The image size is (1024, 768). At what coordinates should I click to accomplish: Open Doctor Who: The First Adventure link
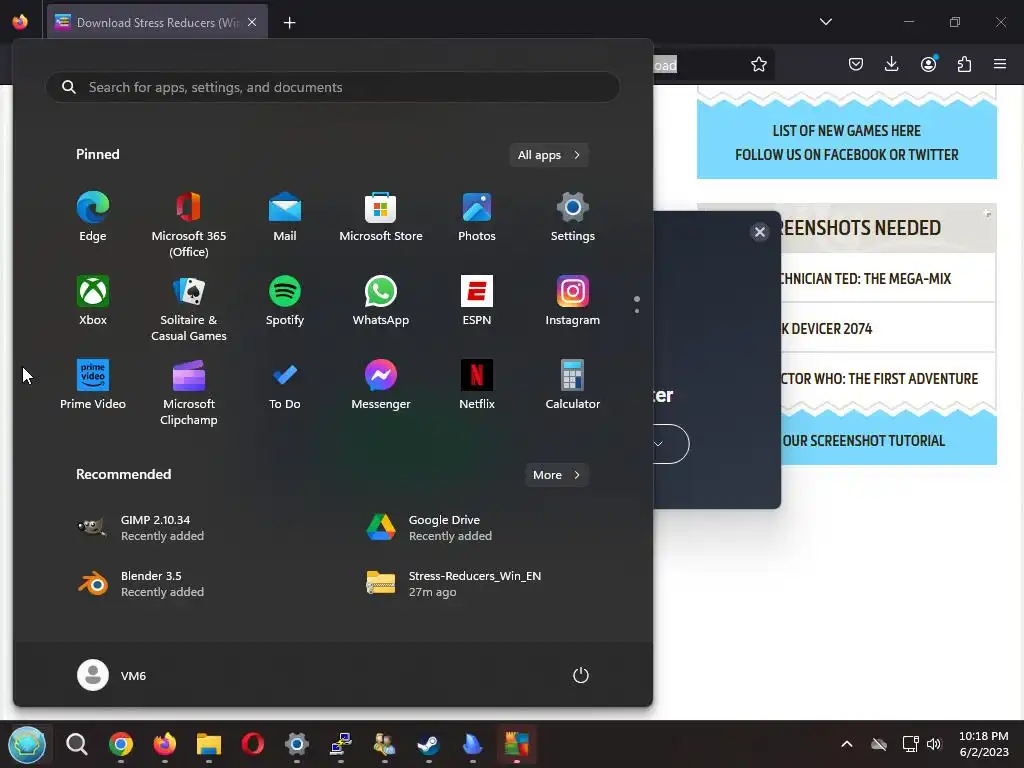click(880, 379)
